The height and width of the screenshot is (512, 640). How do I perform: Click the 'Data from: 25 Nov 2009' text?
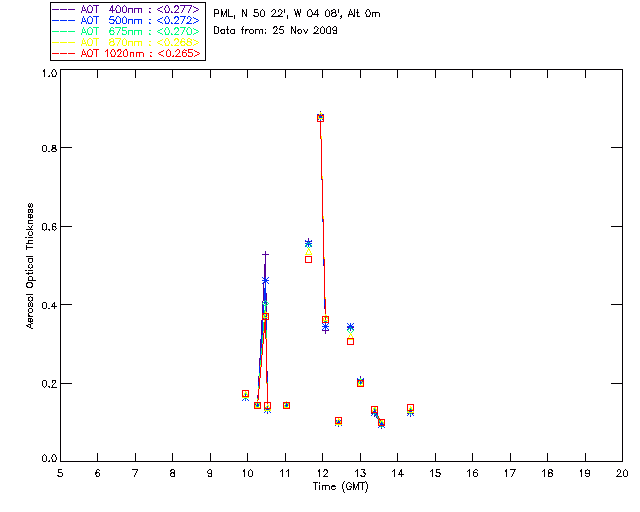(276, 31)
